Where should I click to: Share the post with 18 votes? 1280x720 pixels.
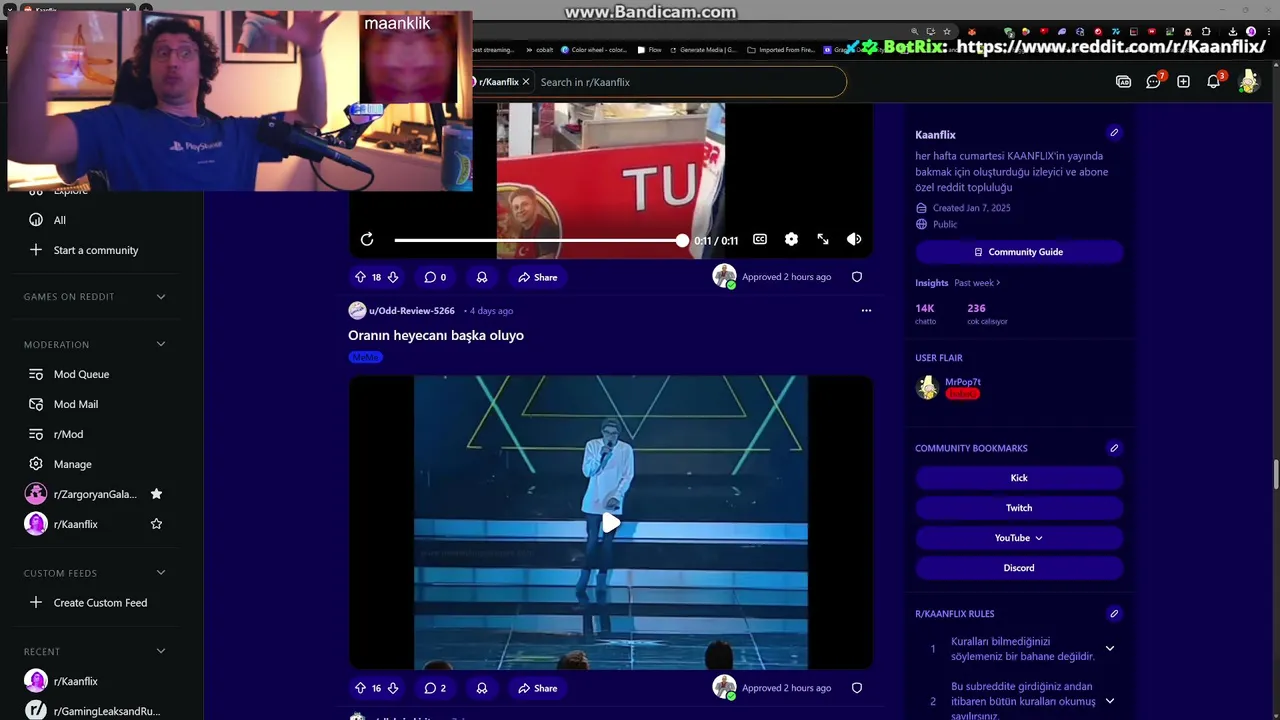[x=538, y=277]
